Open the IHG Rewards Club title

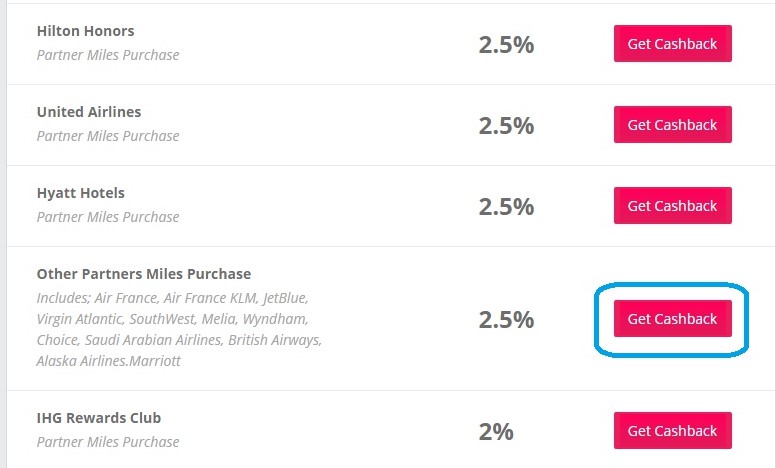tap(99, 418)
